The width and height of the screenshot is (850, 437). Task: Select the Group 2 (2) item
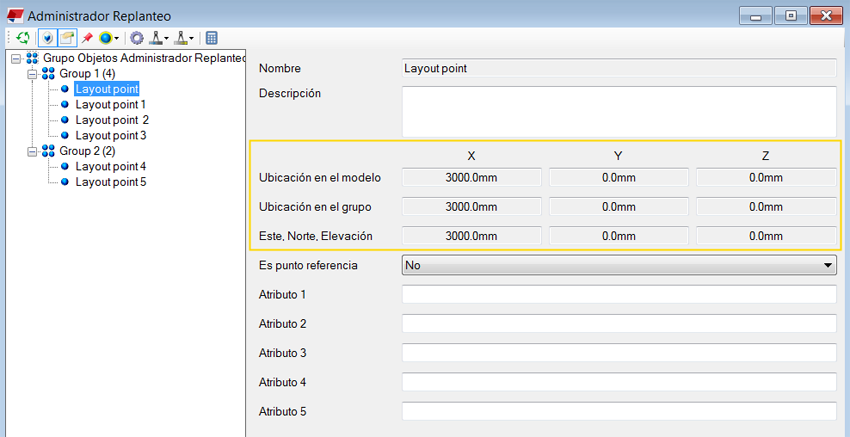coord(87,151)
